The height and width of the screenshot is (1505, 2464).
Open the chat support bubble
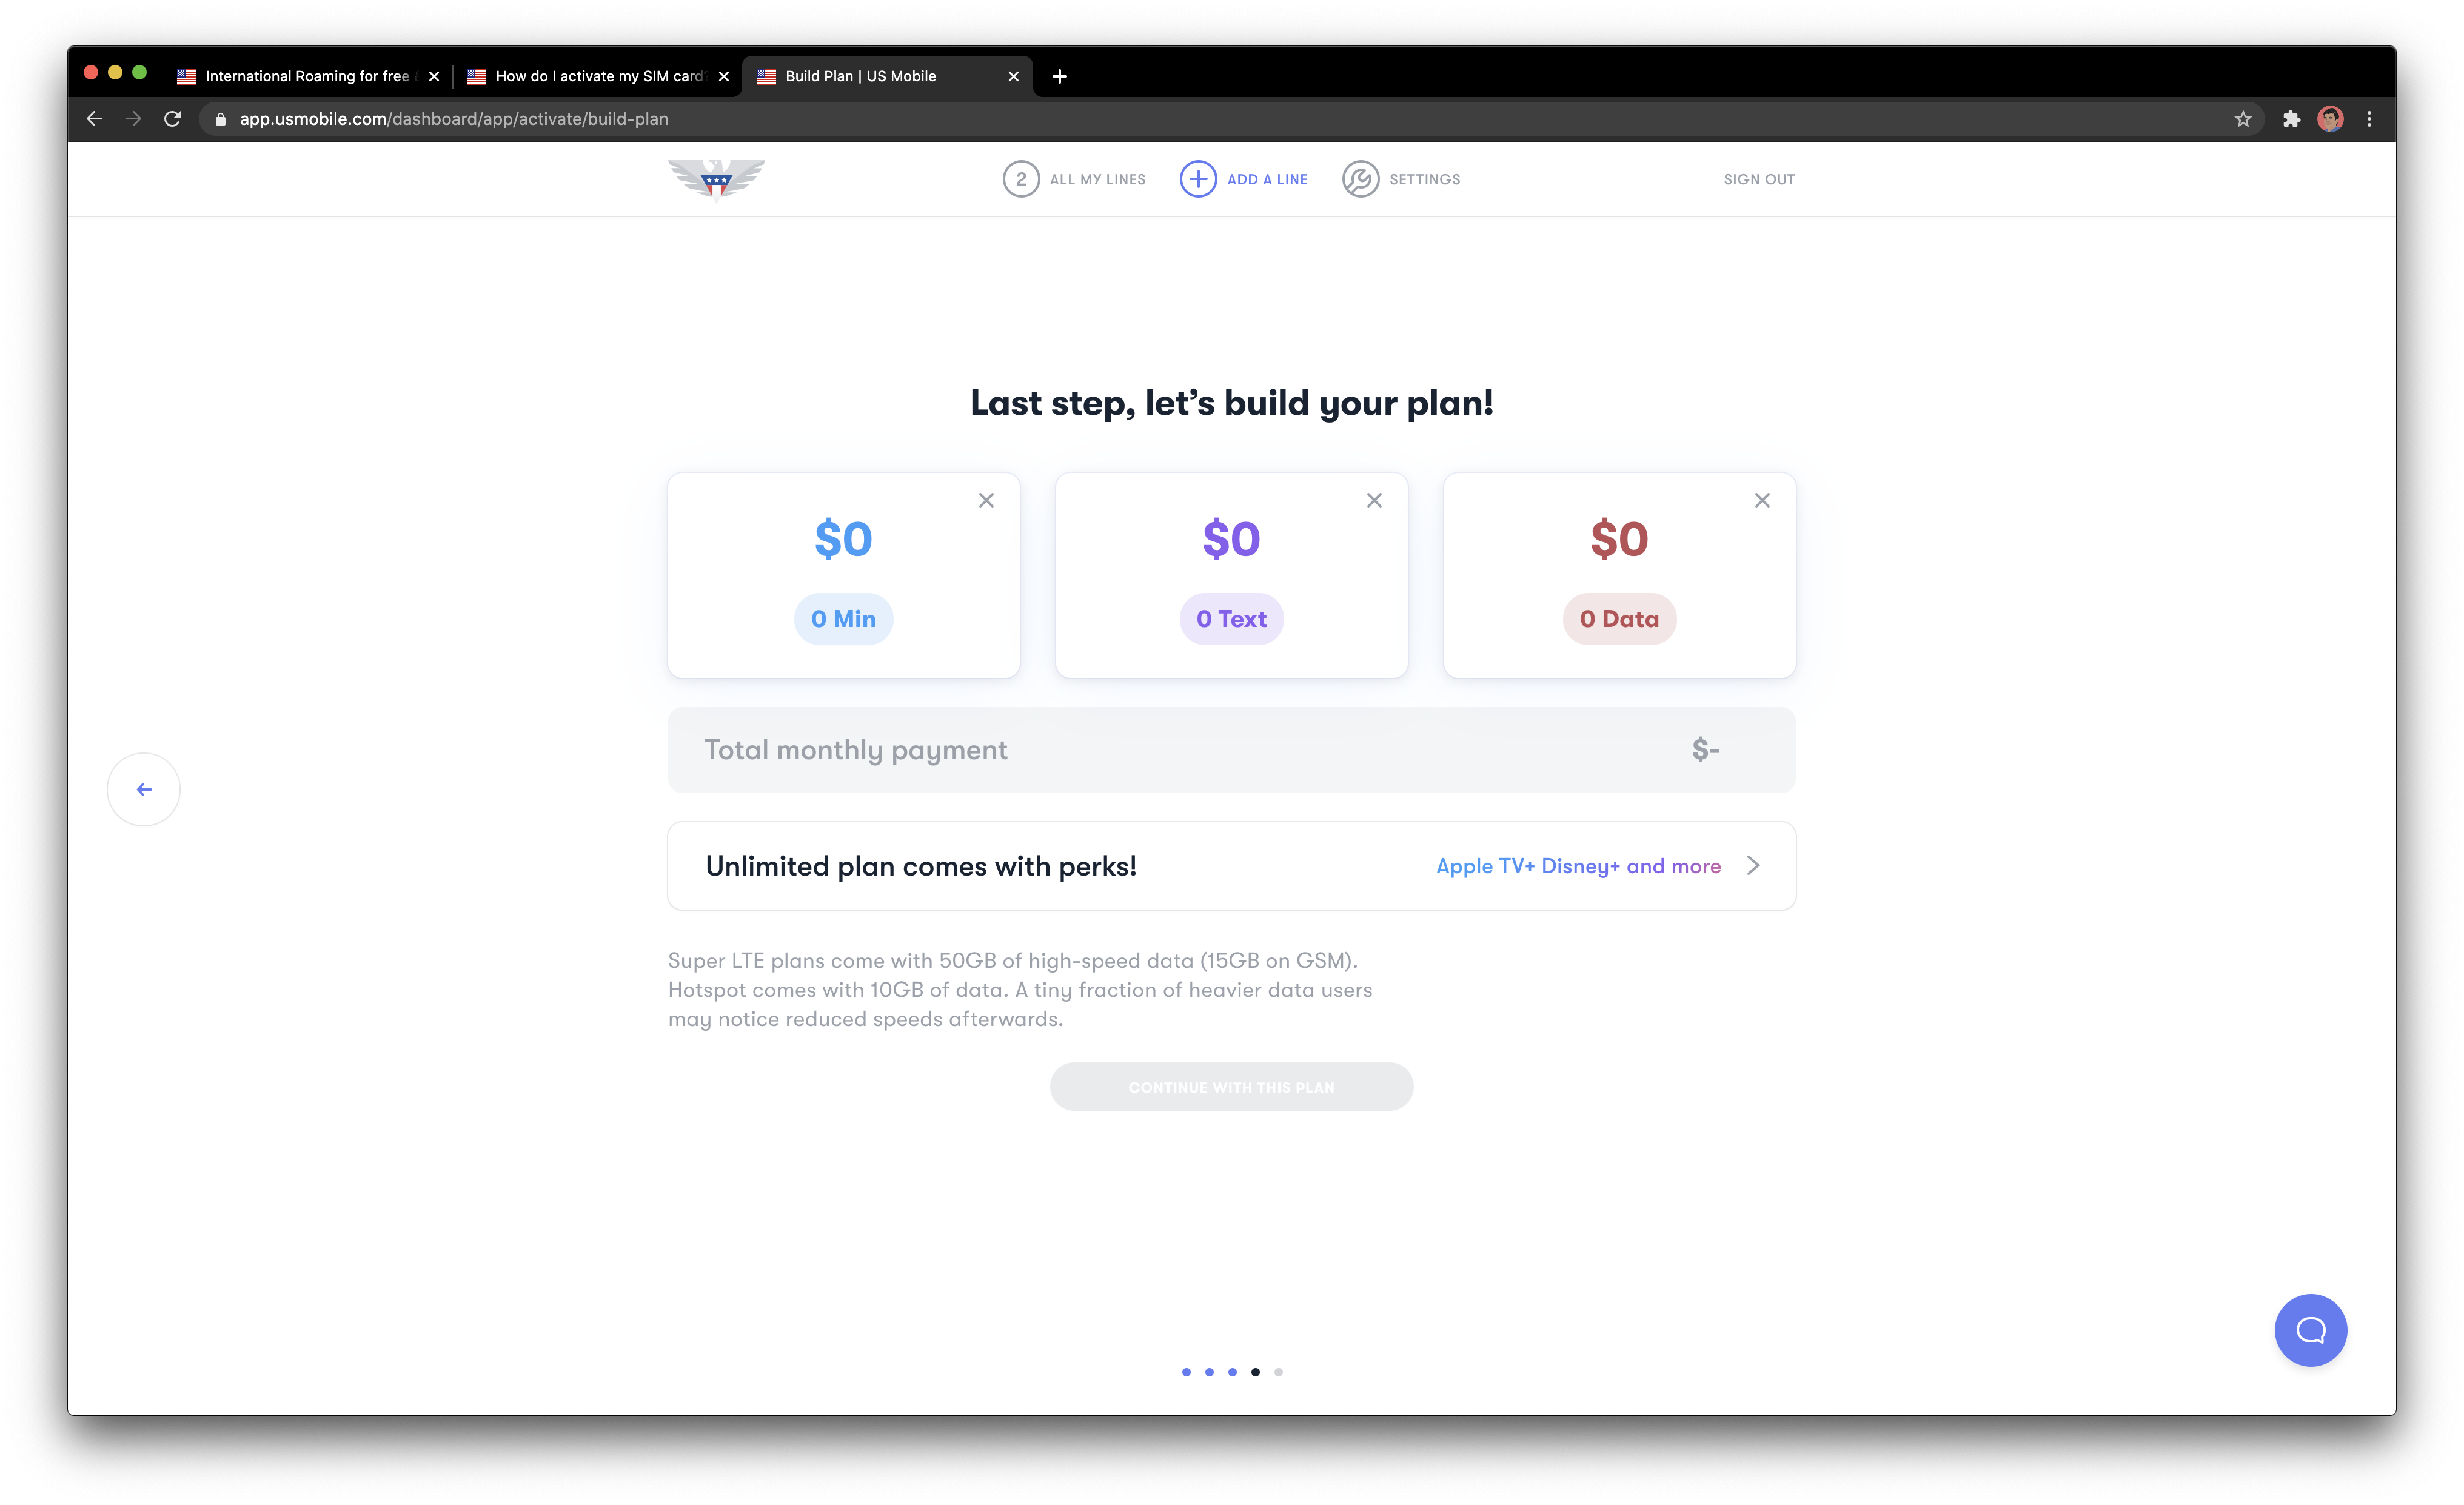coord(2310,1330)
